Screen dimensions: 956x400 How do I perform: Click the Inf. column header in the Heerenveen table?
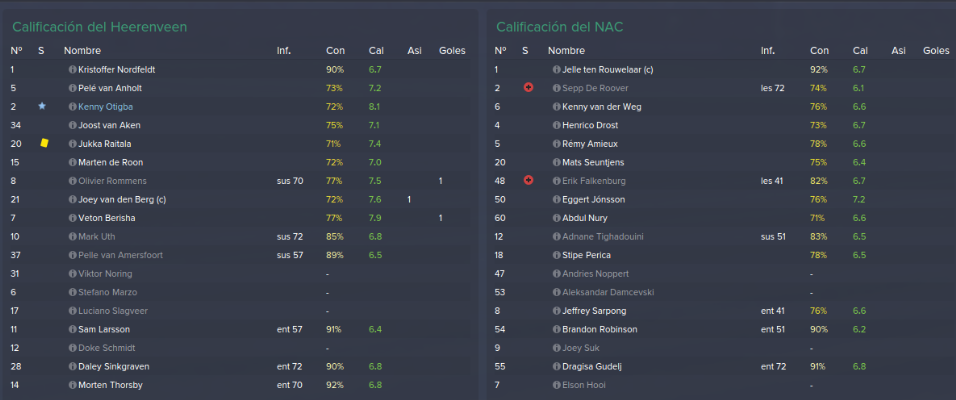(x=284, y=51)
